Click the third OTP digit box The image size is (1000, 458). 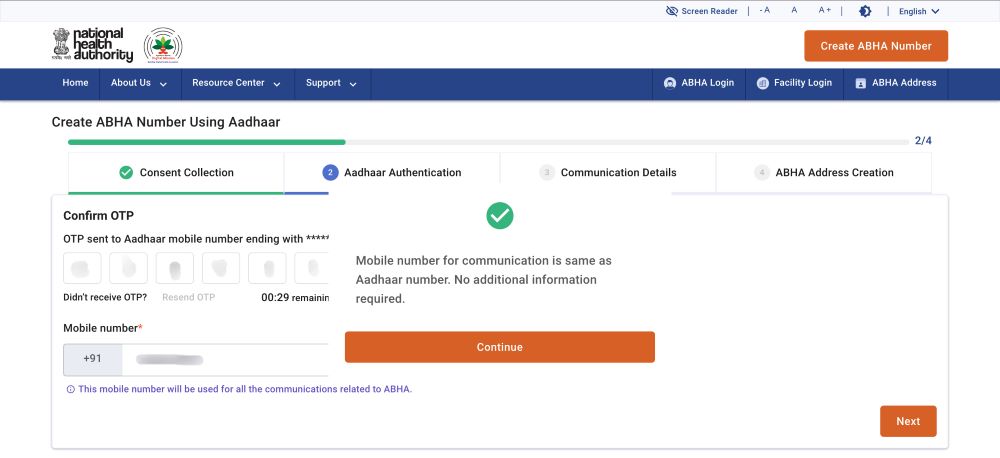[175, 268]
